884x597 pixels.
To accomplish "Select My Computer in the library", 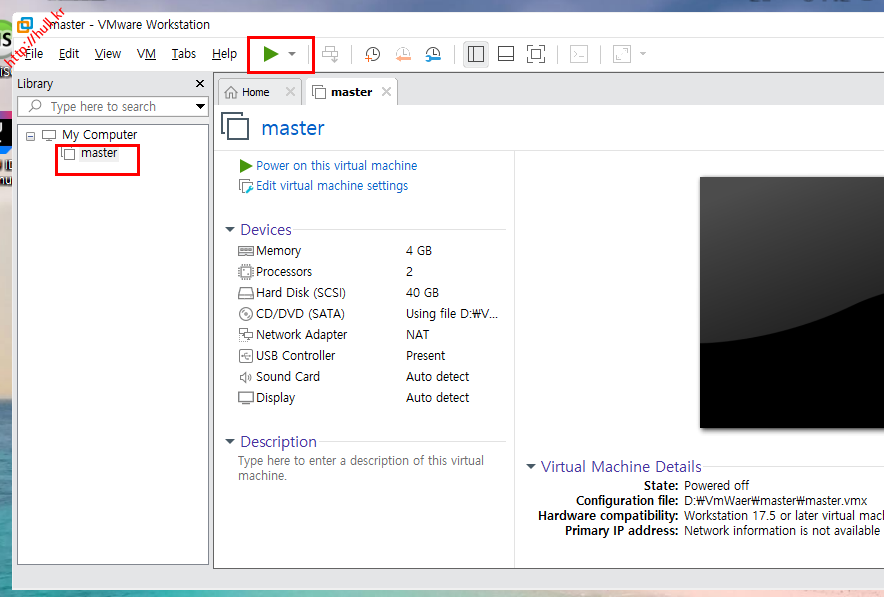I will [x=99, y=135].
